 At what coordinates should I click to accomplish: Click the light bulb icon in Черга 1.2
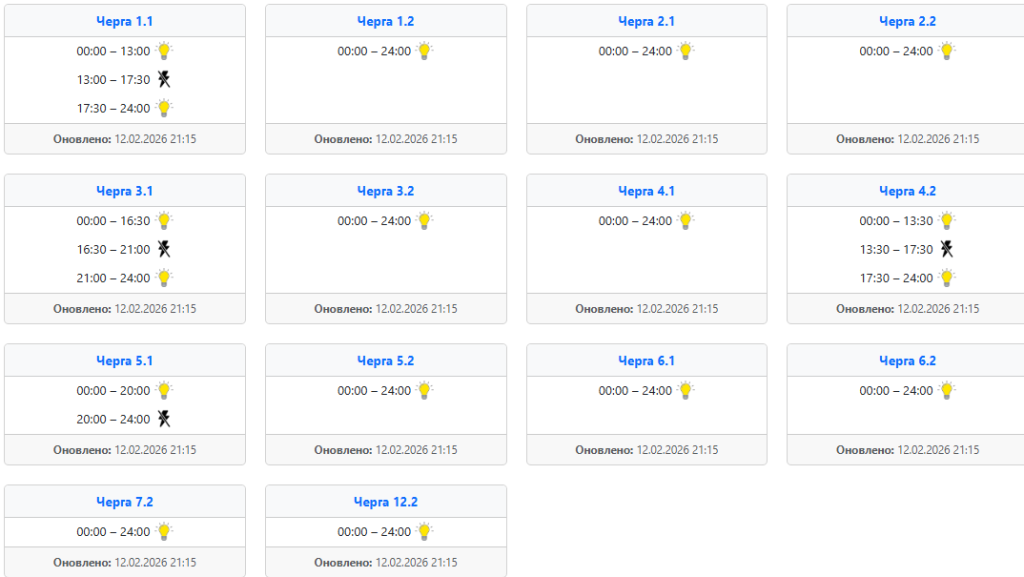pyautogui.click(x=424, y=51)
